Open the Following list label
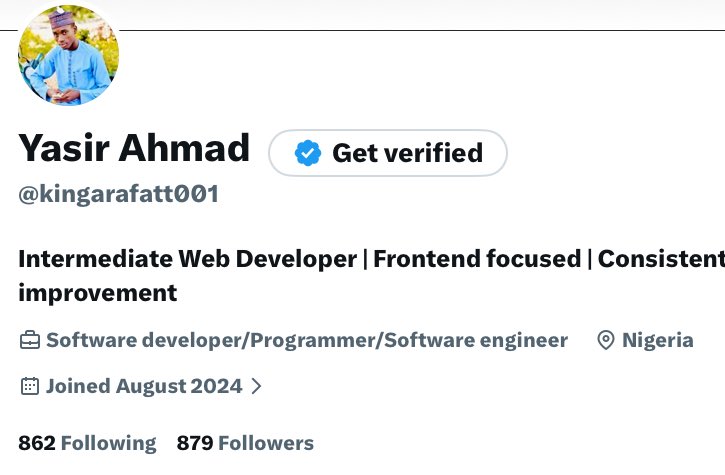The image size is (725, 475). click(x=109, y=443)
